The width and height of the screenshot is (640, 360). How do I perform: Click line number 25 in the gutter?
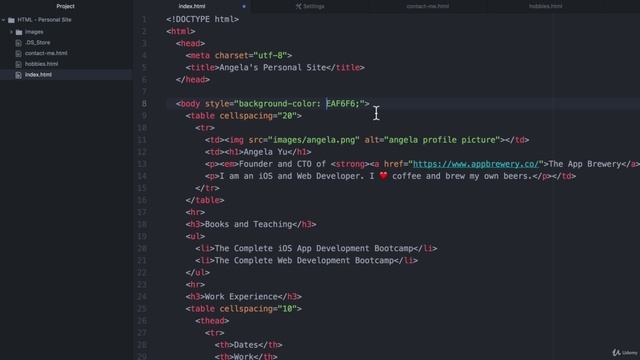click(142, 309)
